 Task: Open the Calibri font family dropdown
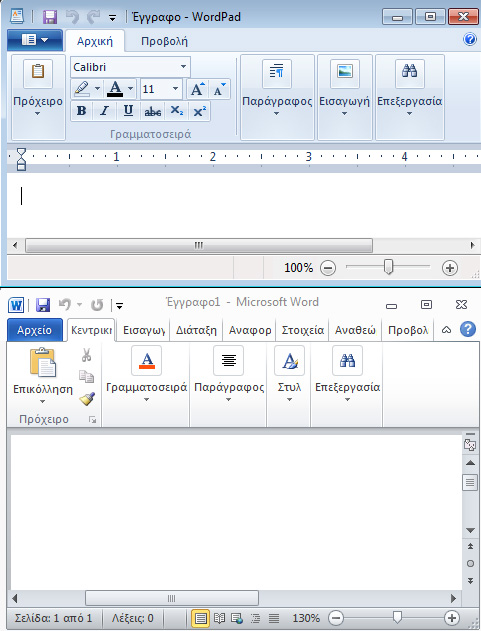(184, 67)
